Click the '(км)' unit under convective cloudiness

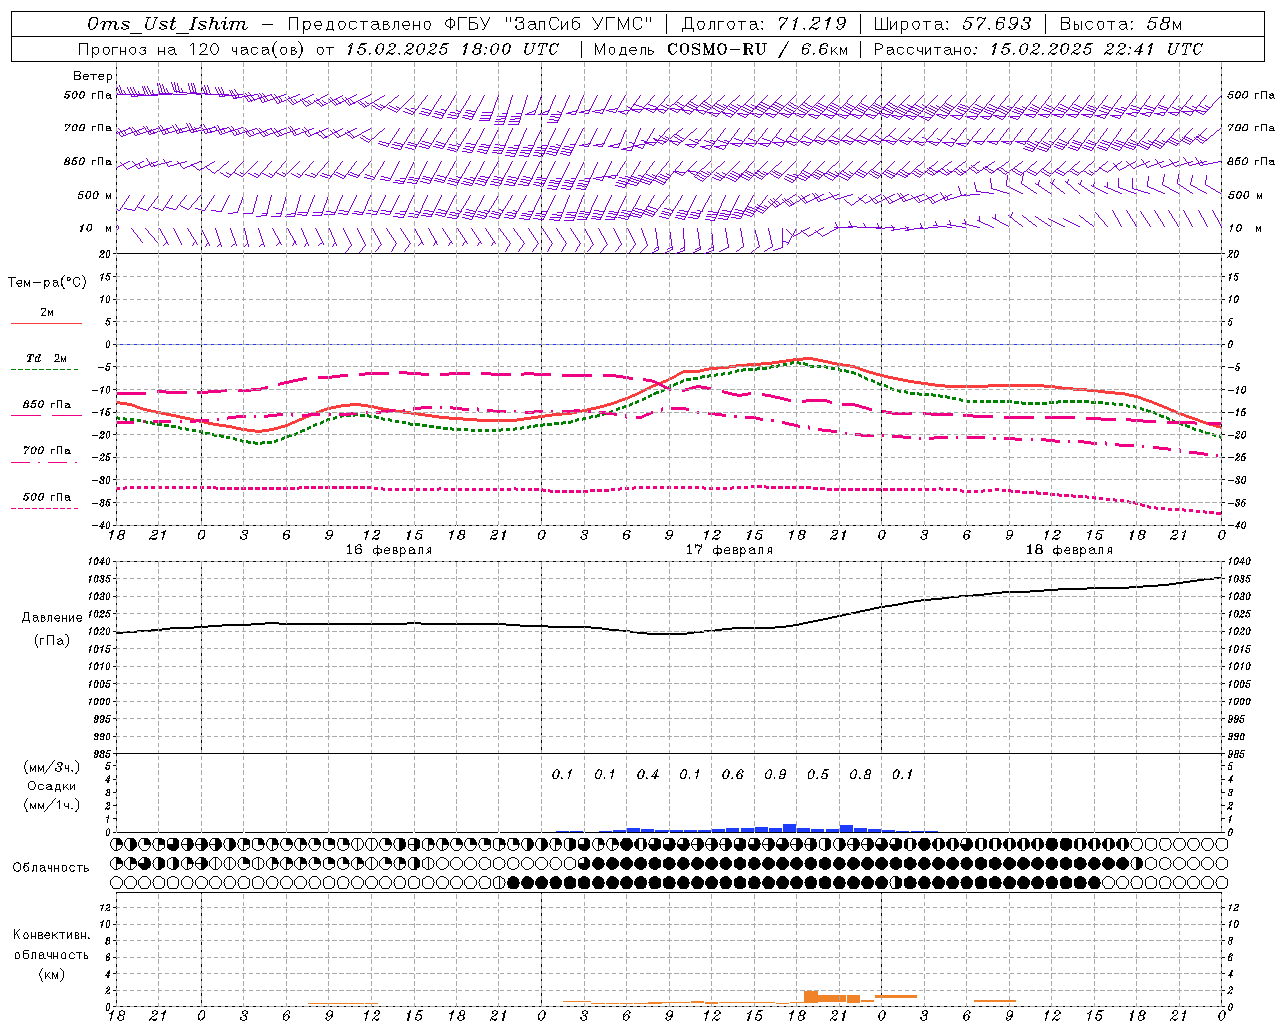tap(51, 974)
